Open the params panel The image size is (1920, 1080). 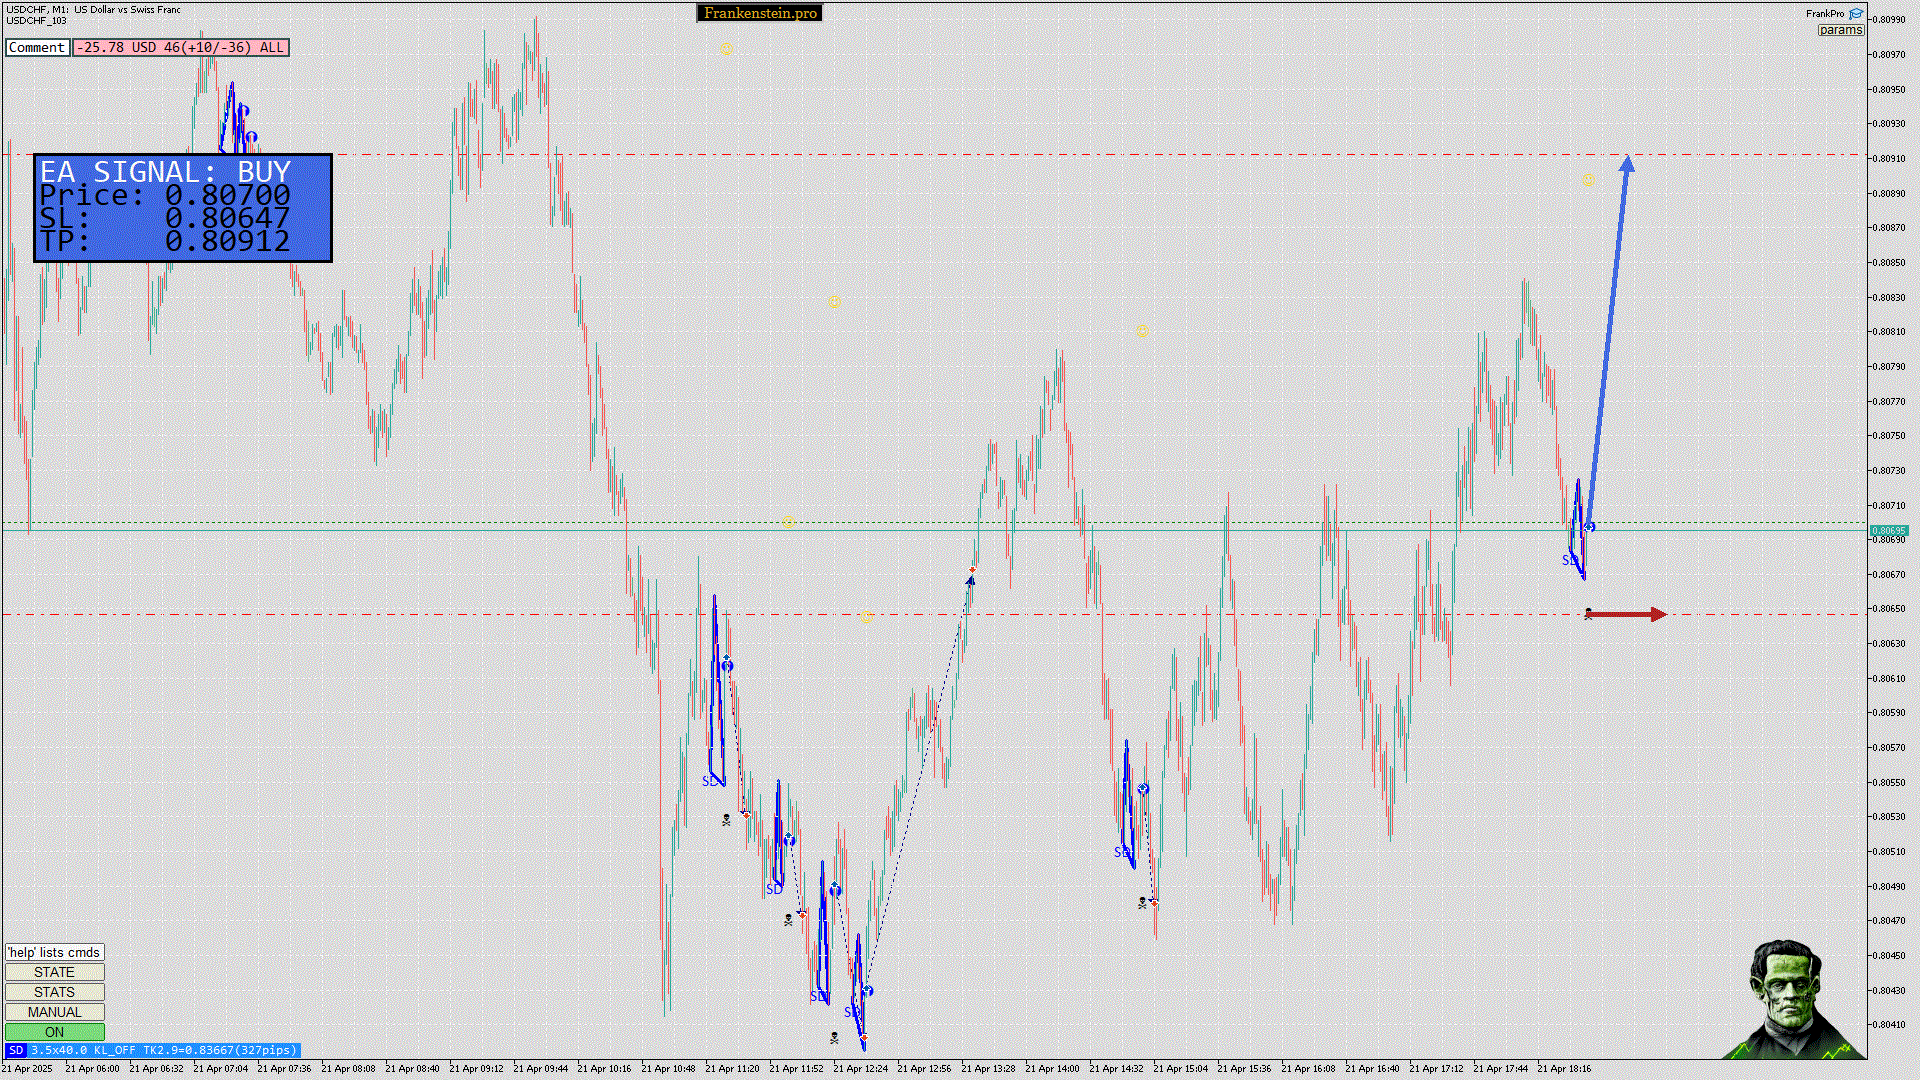pos(1840,30)
